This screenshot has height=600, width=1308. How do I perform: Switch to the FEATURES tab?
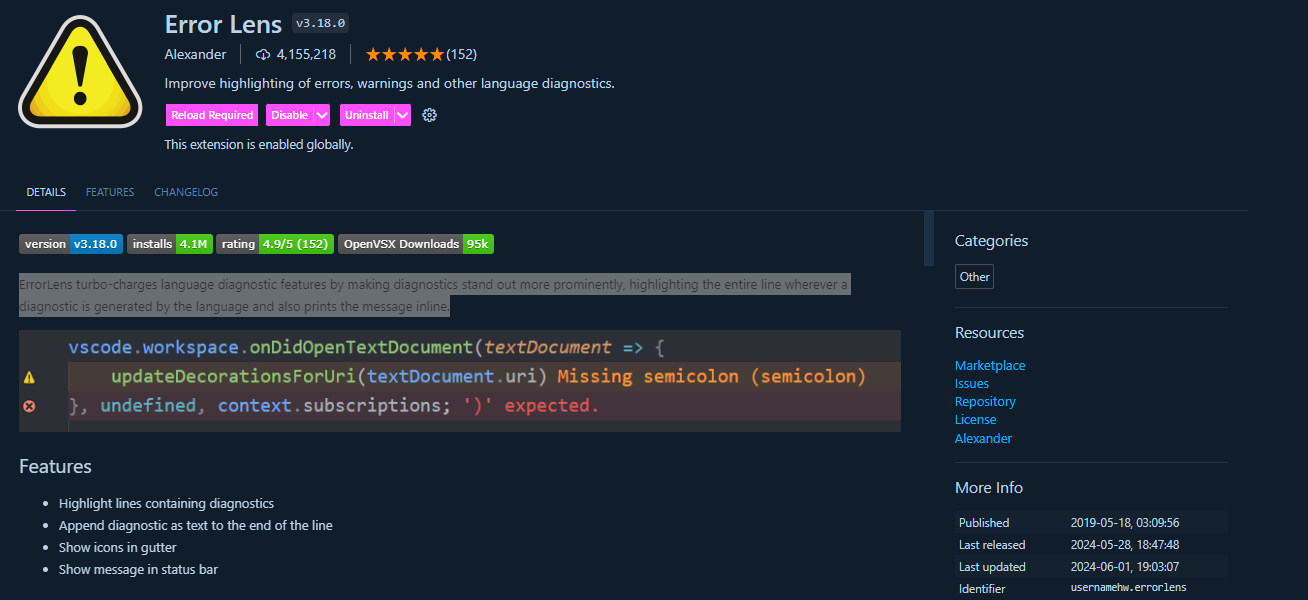[110, 192]
